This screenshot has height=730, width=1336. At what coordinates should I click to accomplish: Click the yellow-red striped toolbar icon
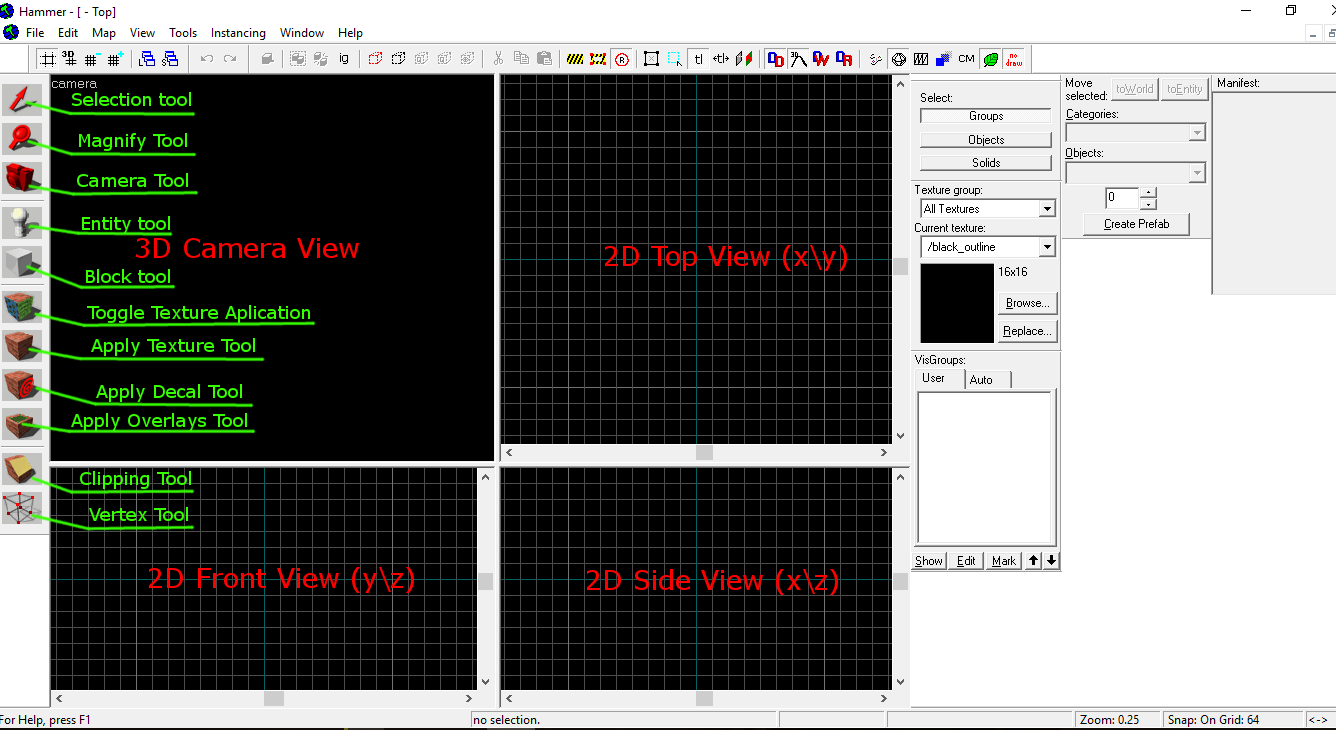(598, 59)
